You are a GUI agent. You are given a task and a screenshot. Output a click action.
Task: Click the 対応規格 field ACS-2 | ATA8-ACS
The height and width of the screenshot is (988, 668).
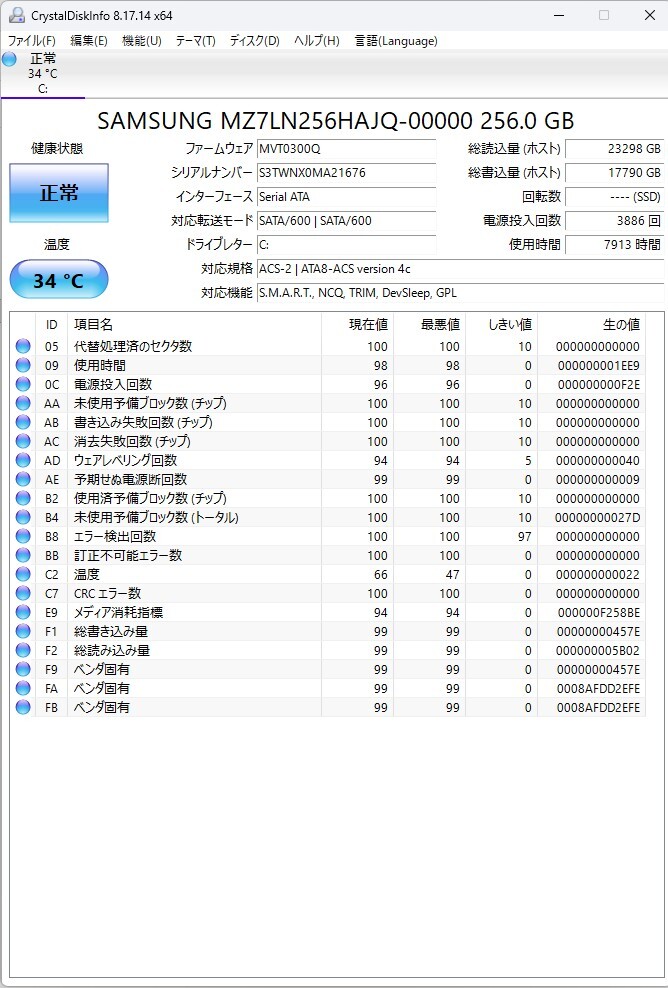(x=461, y=268)
